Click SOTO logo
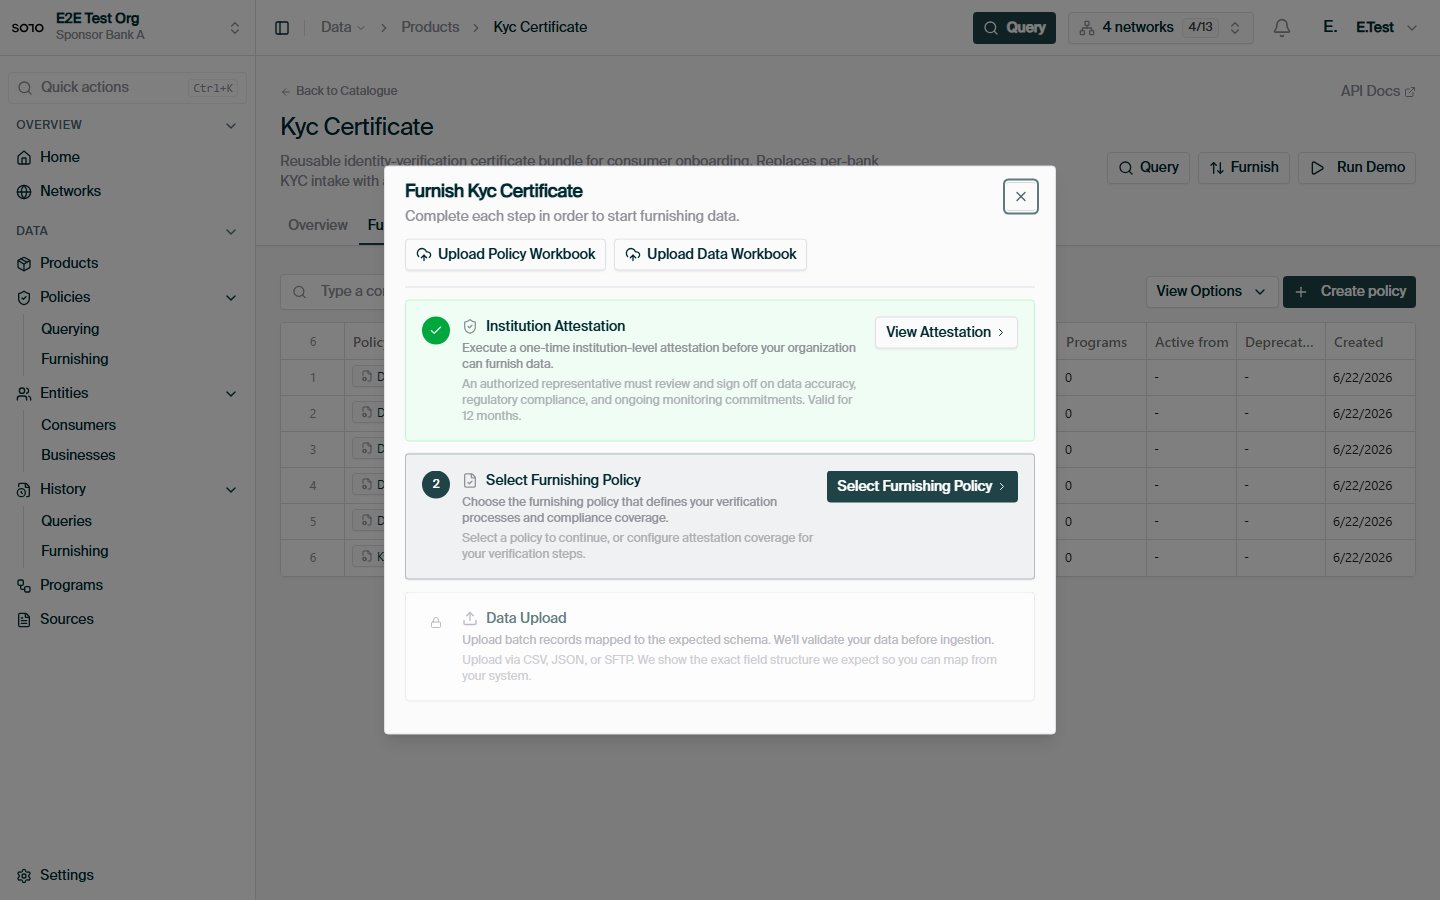The height and width of the screenshot is (900, 1440). pyautogui.click(x=28, y=28)
